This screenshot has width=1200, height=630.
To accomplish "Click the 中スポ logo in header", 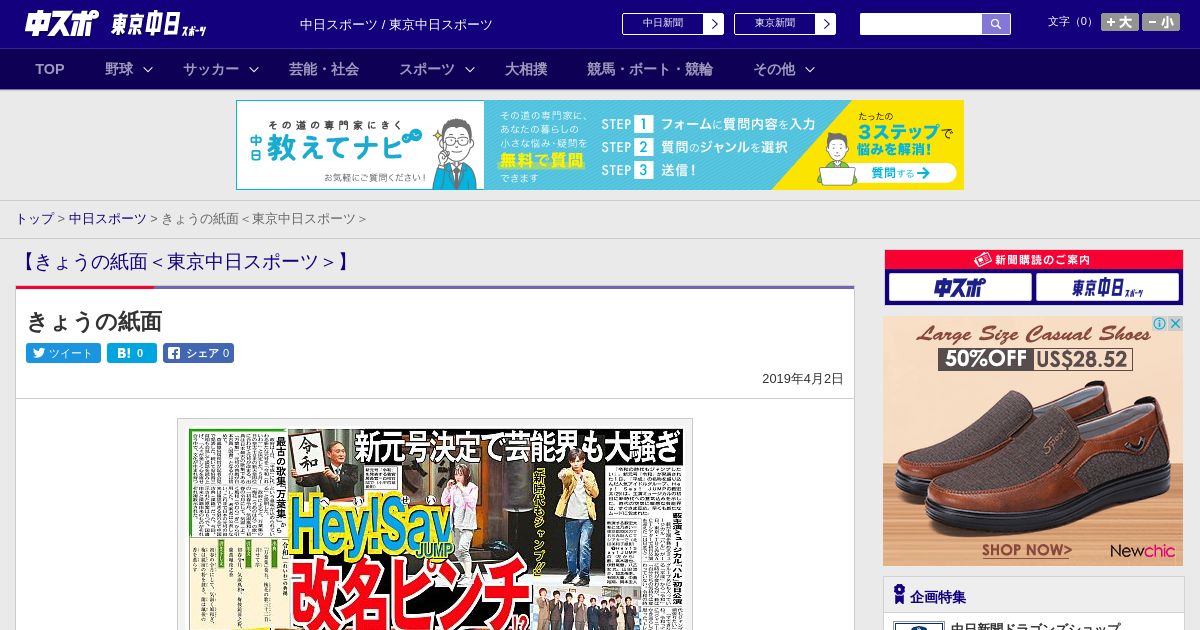I will coord(62,23).
